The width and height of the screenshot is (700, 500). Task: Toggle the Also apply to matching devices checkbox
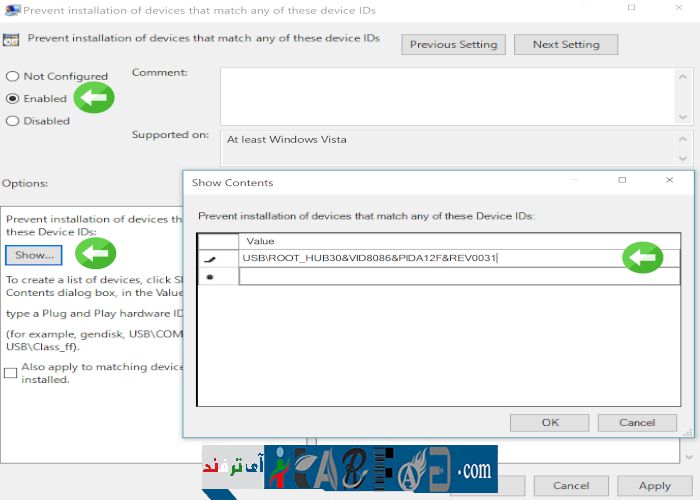(x=11, y=372)
